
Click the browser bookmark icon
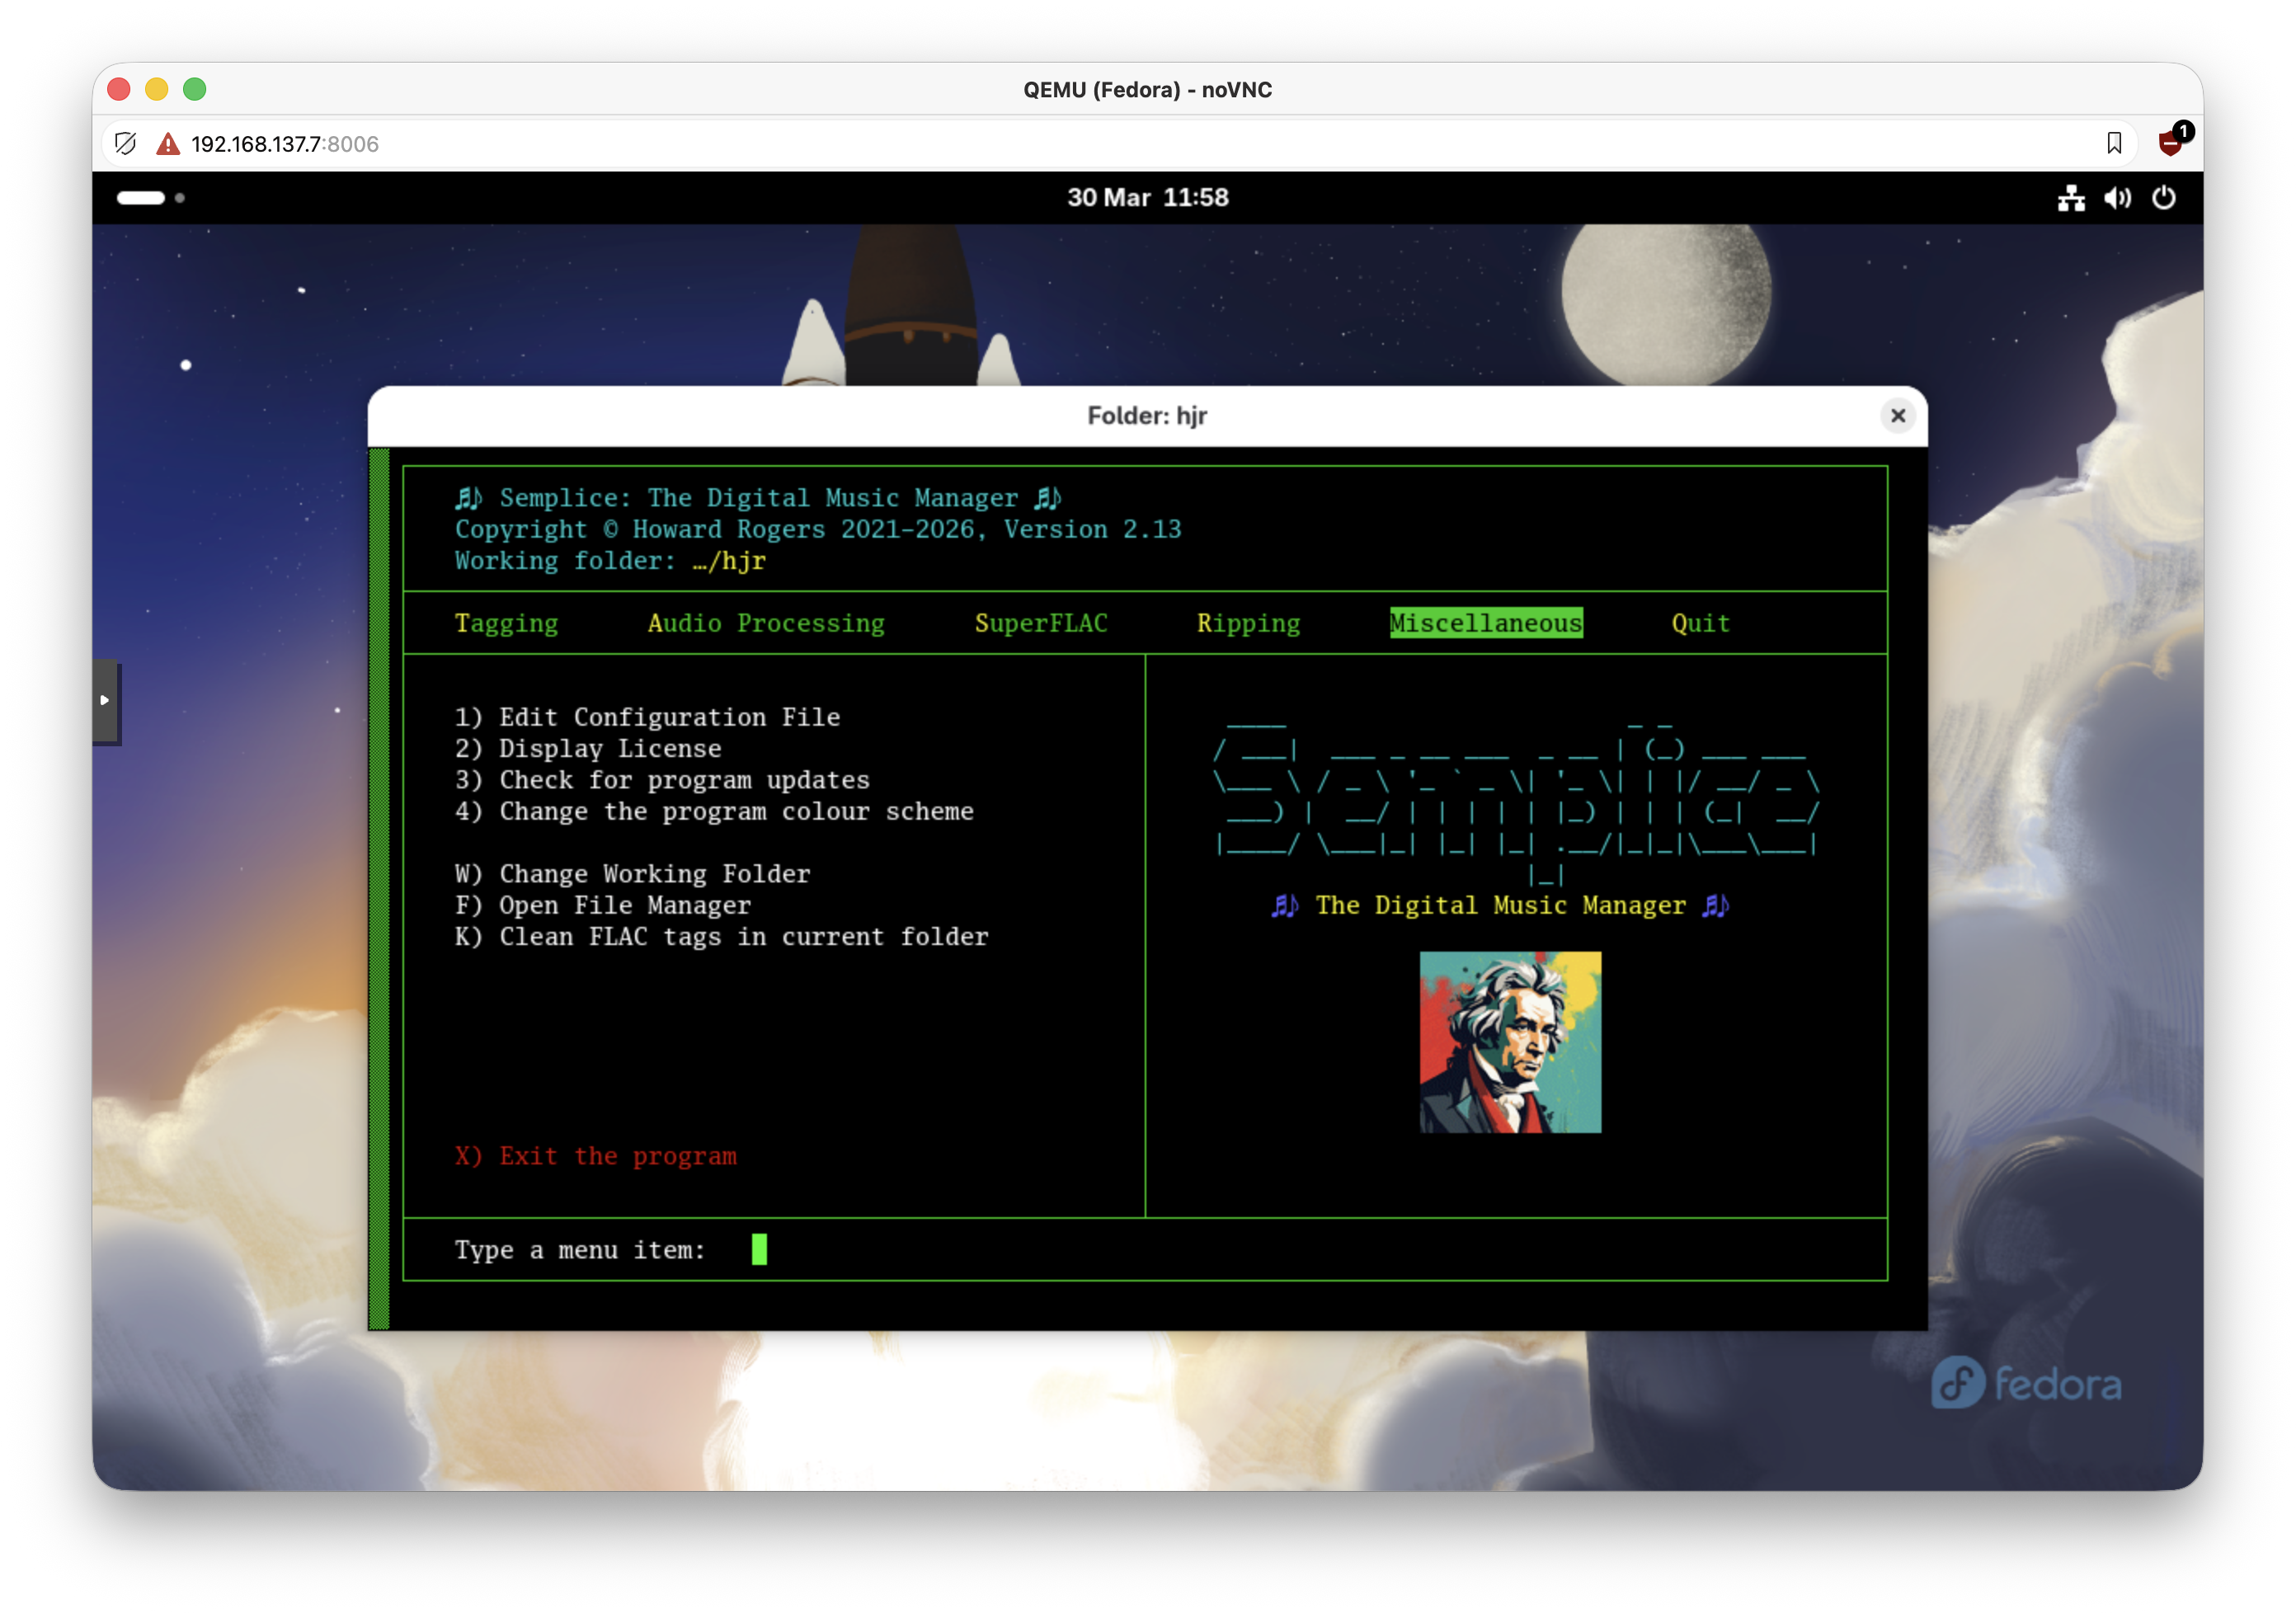pos(2114,144)
